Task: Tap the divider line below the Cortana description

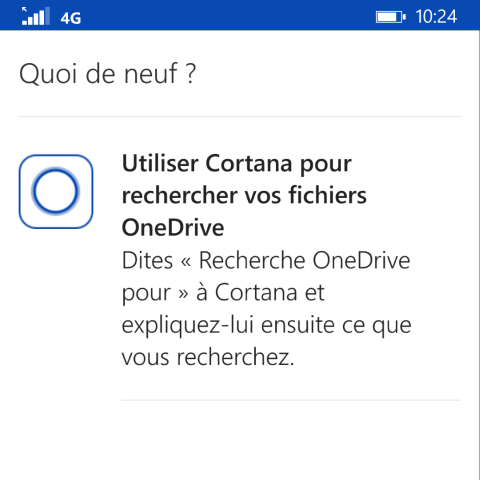Action: pos(291,400)
